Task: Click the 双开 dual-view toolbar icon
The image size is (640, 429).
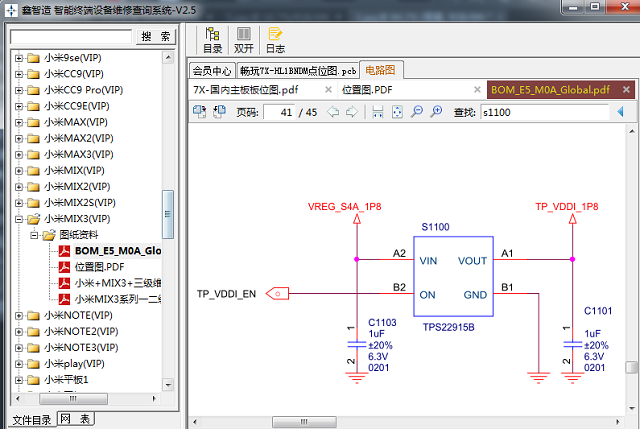Action: 244,40
